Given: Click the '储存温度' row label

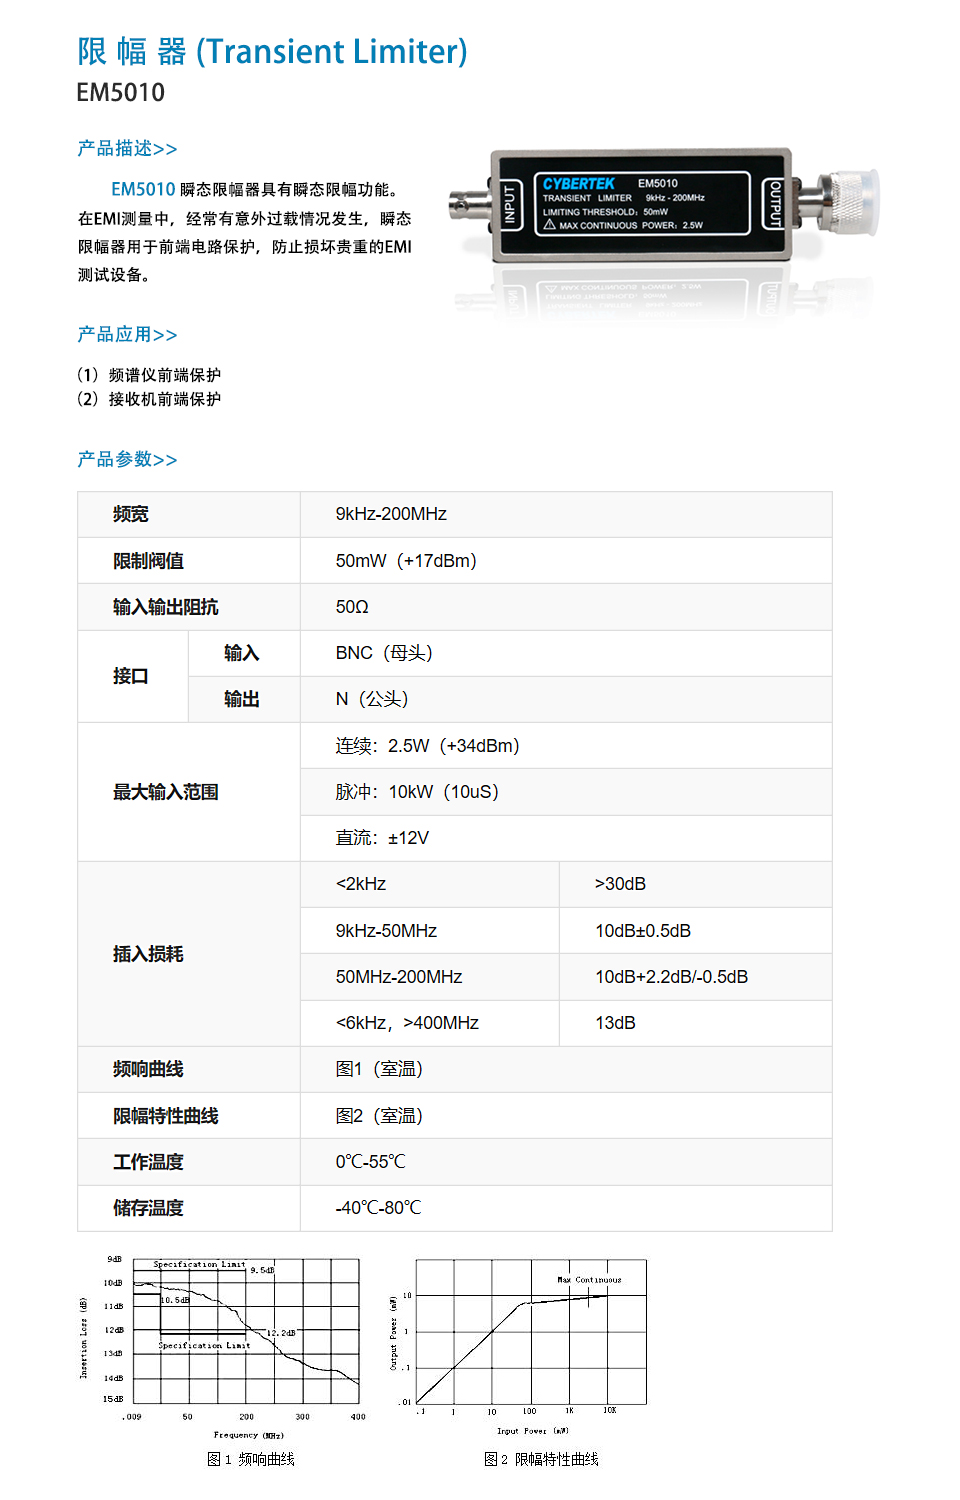Looking at the screenshot, I should [x=148, y=1208].
